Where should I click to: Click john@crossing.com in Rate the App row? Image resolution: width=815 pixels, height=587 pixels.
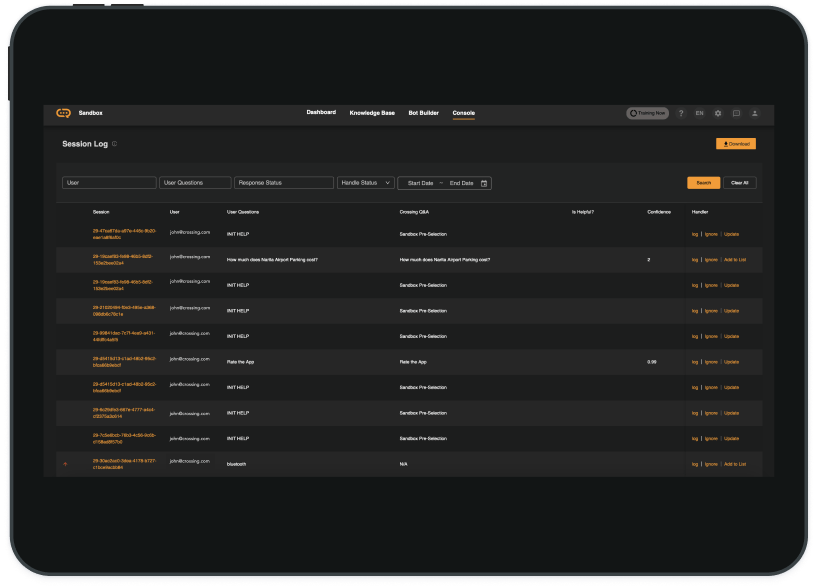pyautogui.click(x=190, y=359)
